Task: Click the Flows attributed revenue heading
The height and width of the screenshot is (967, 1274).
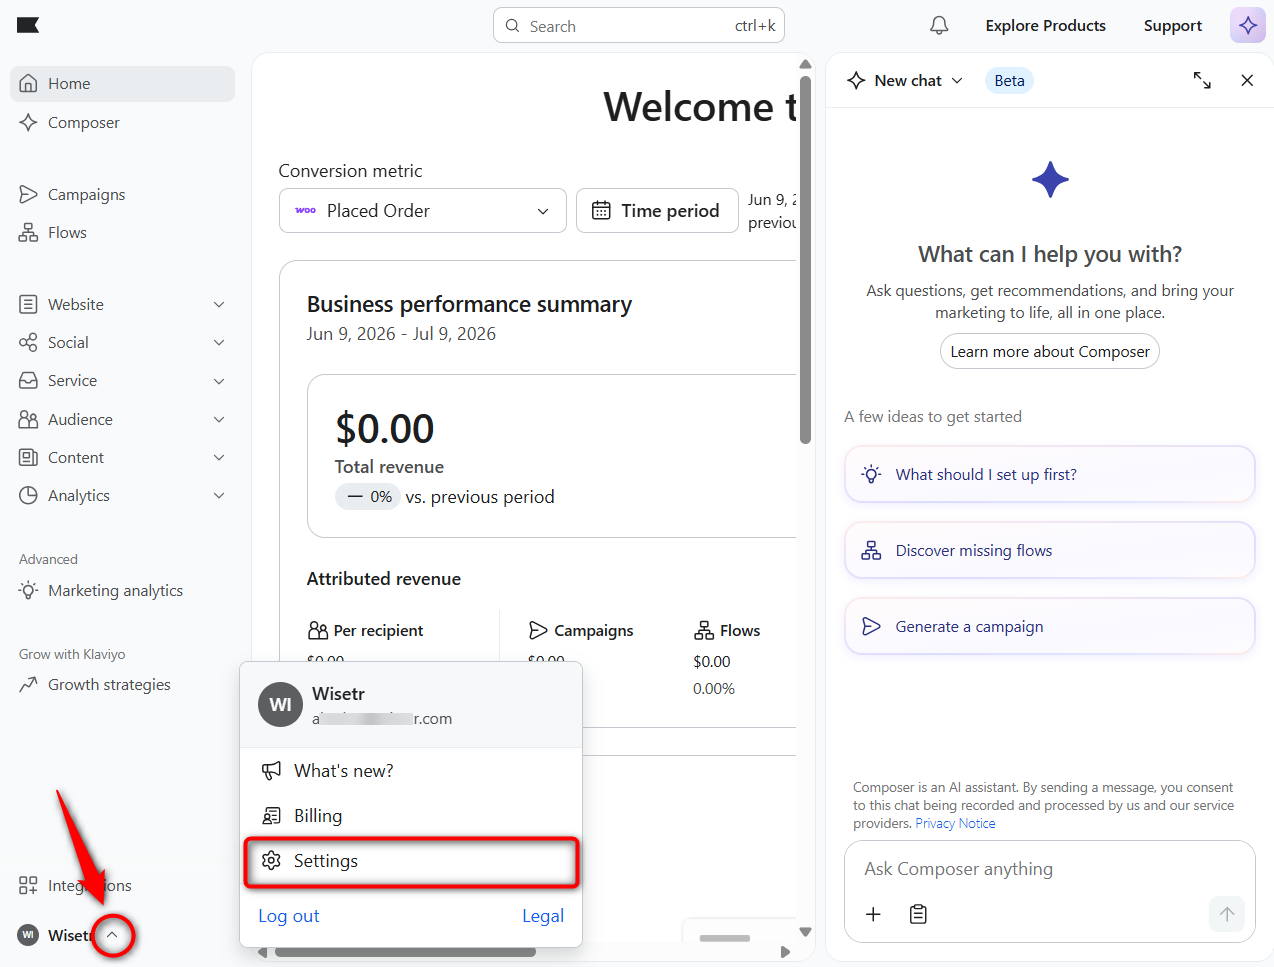Action: [727, 631]
